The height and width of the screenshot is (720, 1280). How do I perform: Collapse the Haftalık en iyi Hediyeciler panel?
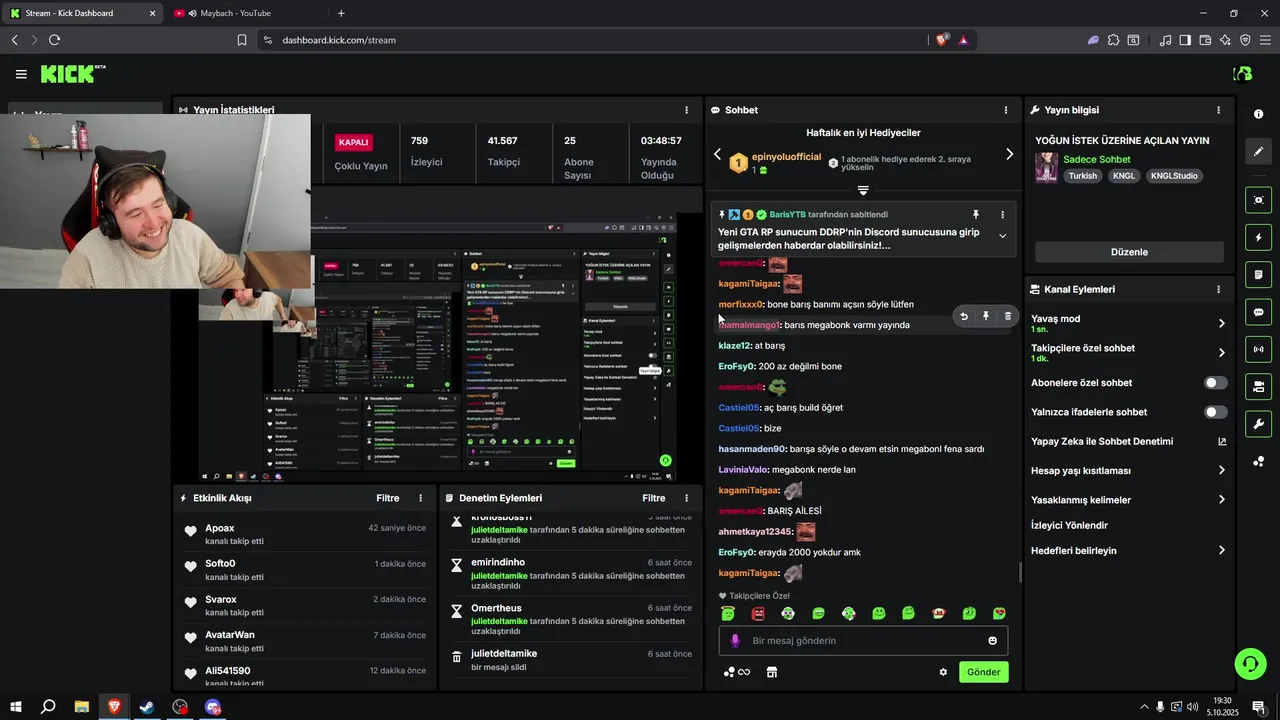point(863,190)
